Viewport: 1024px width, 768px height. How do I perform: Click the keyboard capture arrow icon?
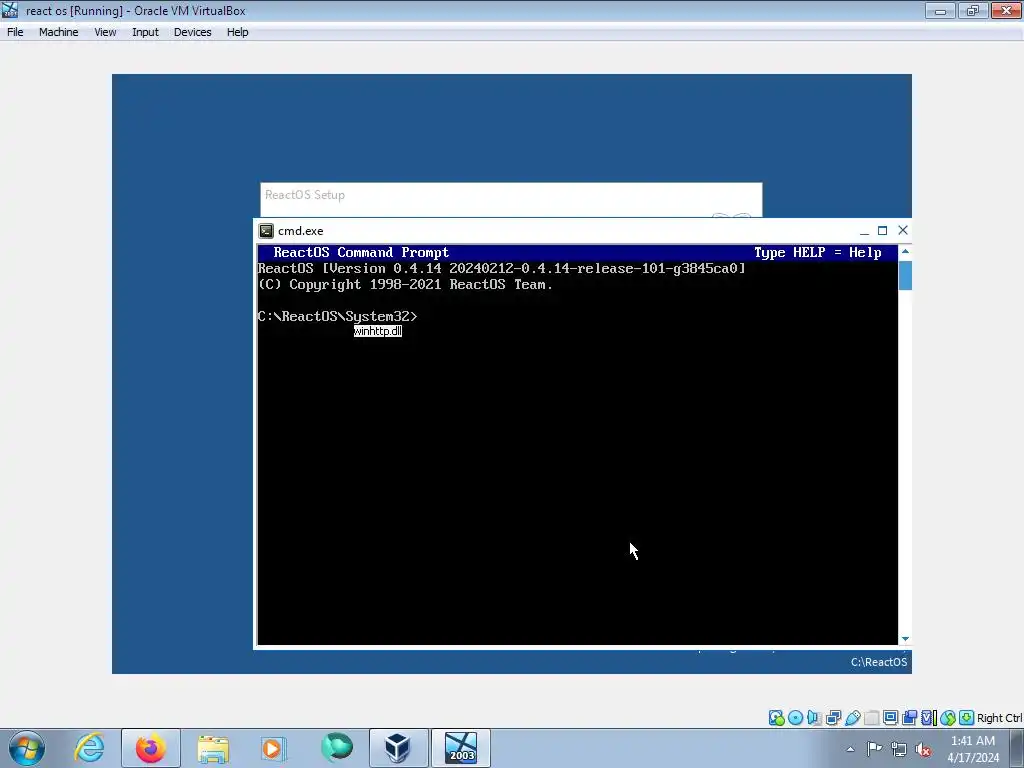tap(967, 718)
